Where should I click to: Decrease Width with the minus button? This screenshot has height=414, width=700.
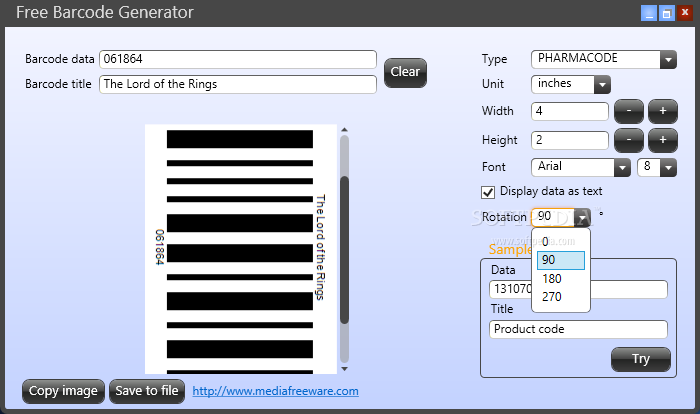click(629, 111)
